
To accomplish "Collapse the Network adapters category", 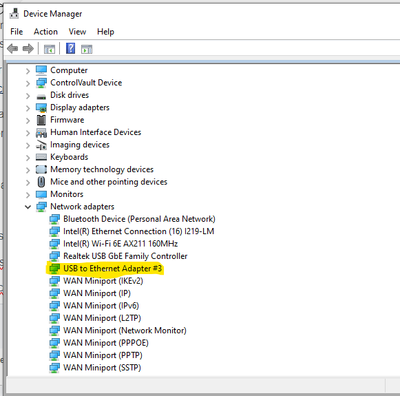I will (x=28, y=207).
